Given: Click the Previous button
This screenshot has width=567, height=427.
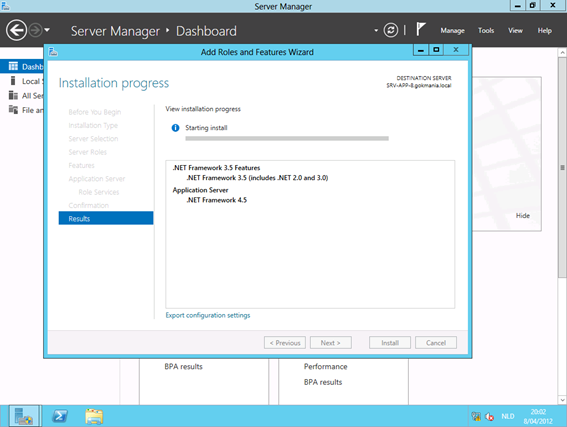Looking at the screenshot, I should pyautogui.click(x=285, y=343).
